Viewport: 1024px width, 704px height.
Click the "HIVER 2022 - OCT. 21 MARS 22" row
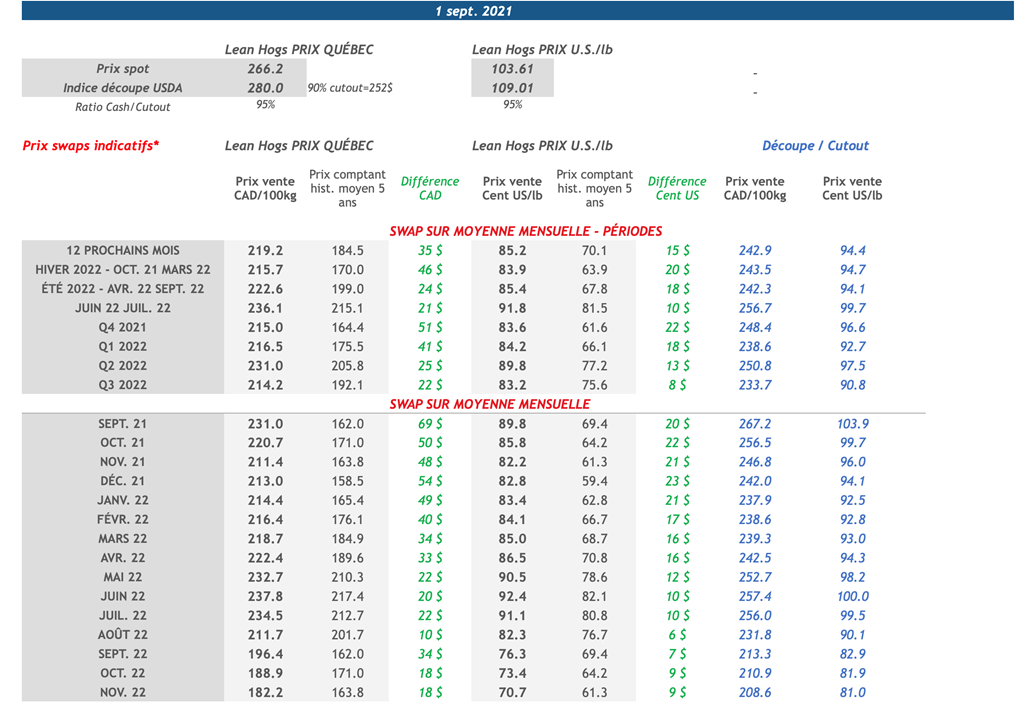pyautogui.click(x=123, y=270)
